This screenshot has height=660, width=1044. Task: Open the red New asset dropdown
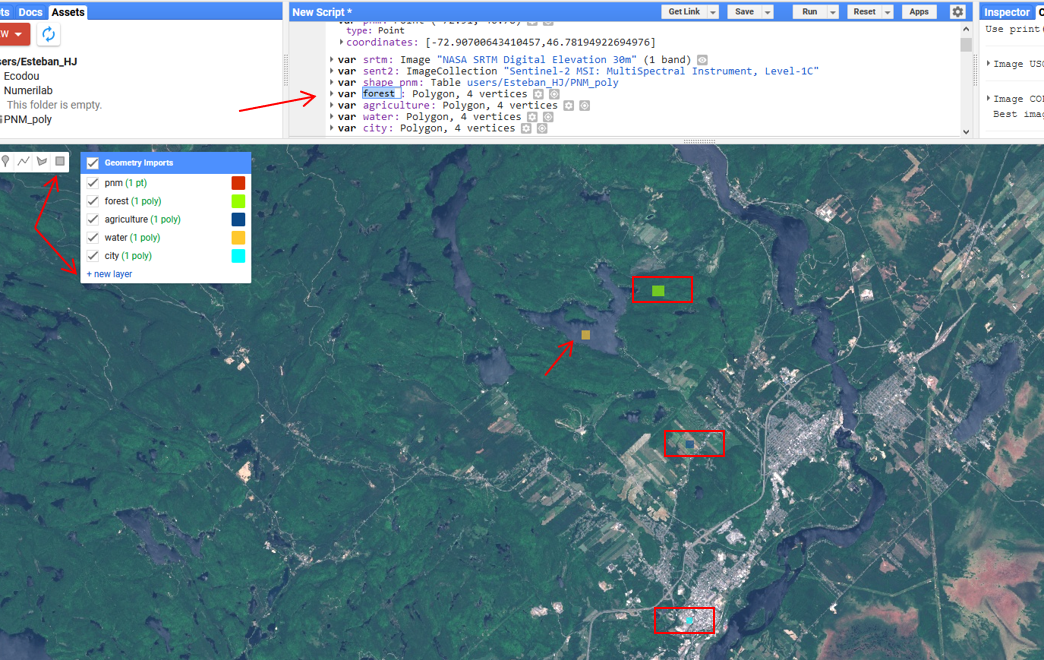pyautogui.click(x=13, y=34)
